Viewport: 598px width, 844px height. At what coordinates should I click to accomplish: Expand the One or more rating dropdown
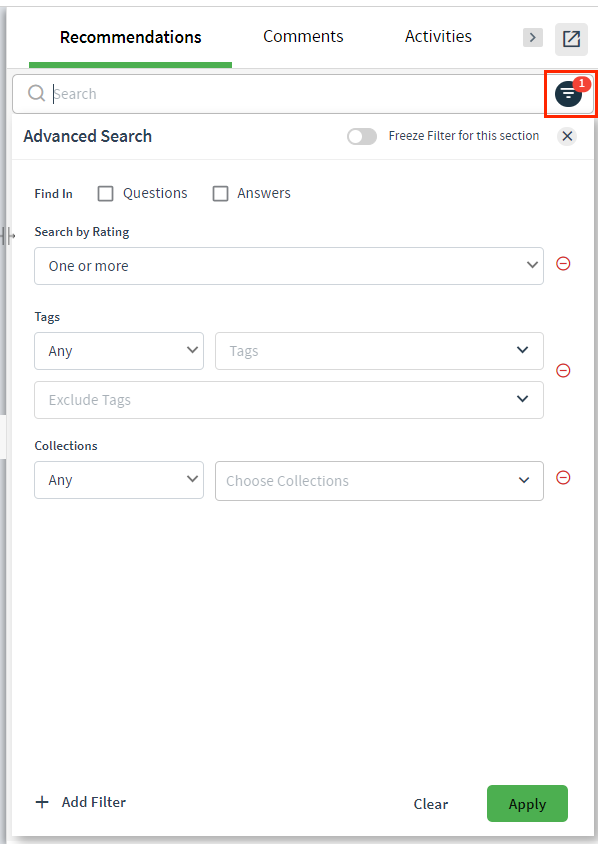coord(289,266)
